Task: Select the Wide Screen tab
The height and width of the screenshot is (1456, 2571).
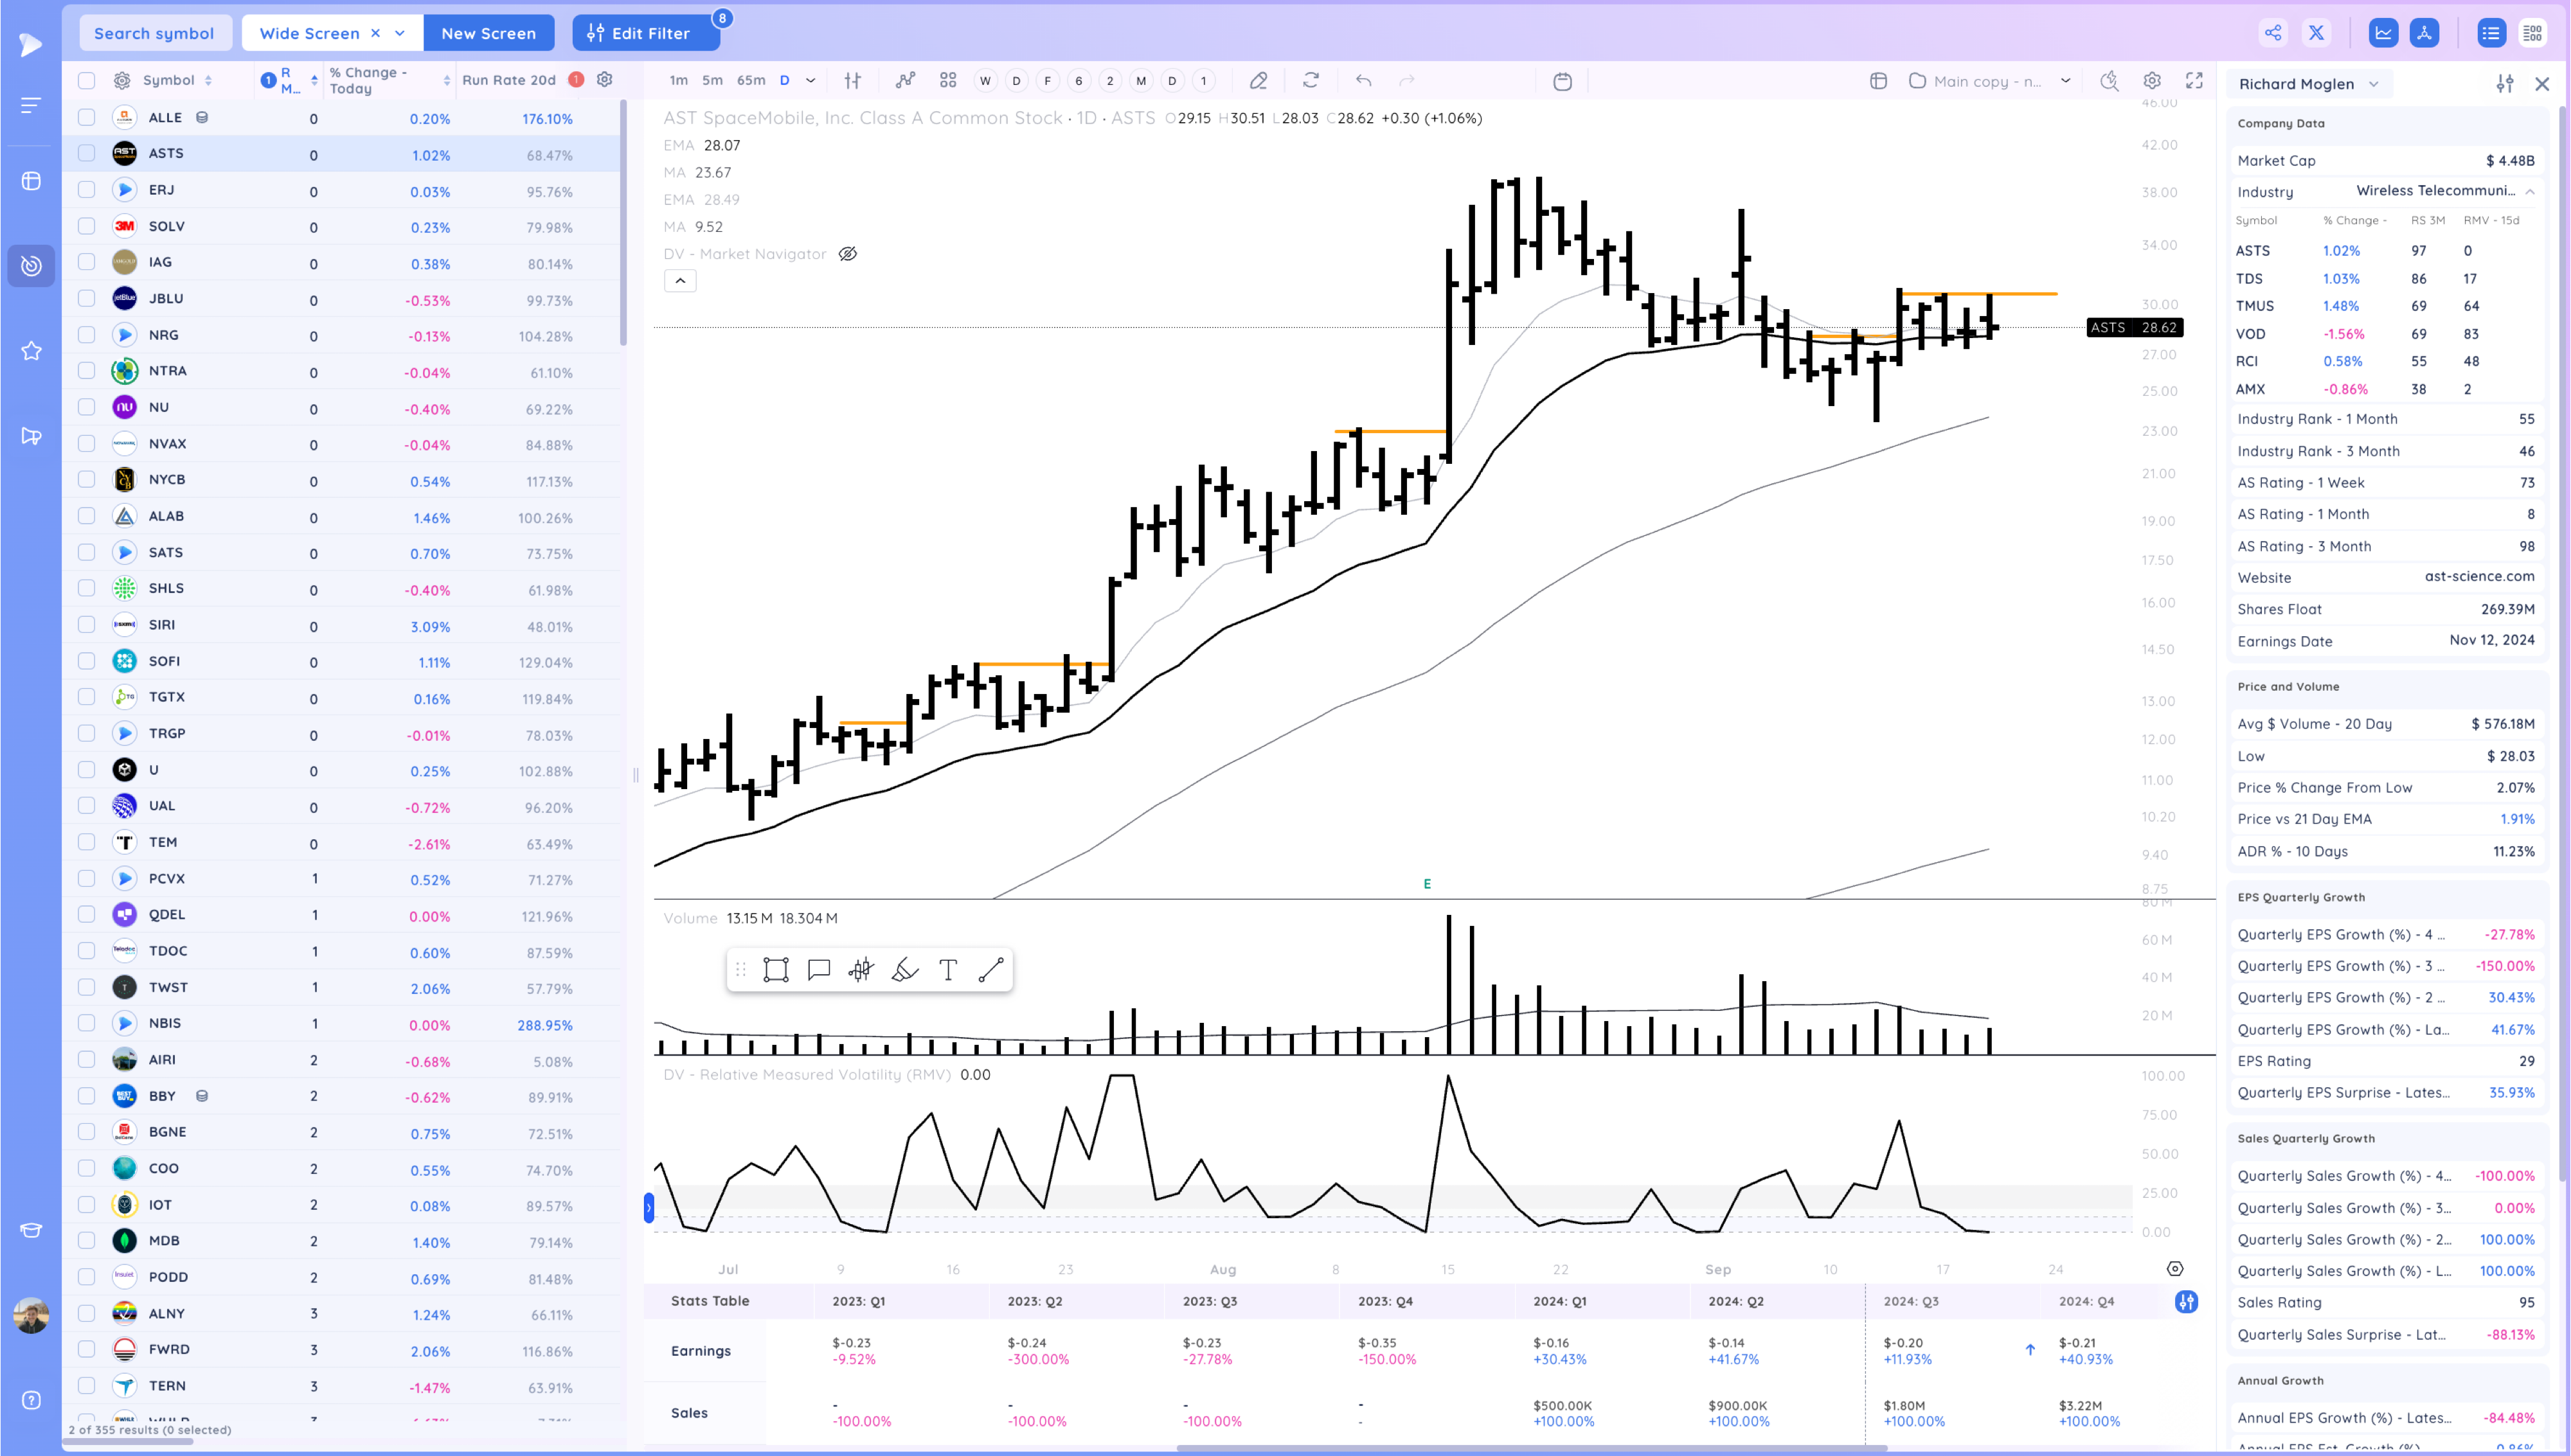Action: tap(309, 33)
